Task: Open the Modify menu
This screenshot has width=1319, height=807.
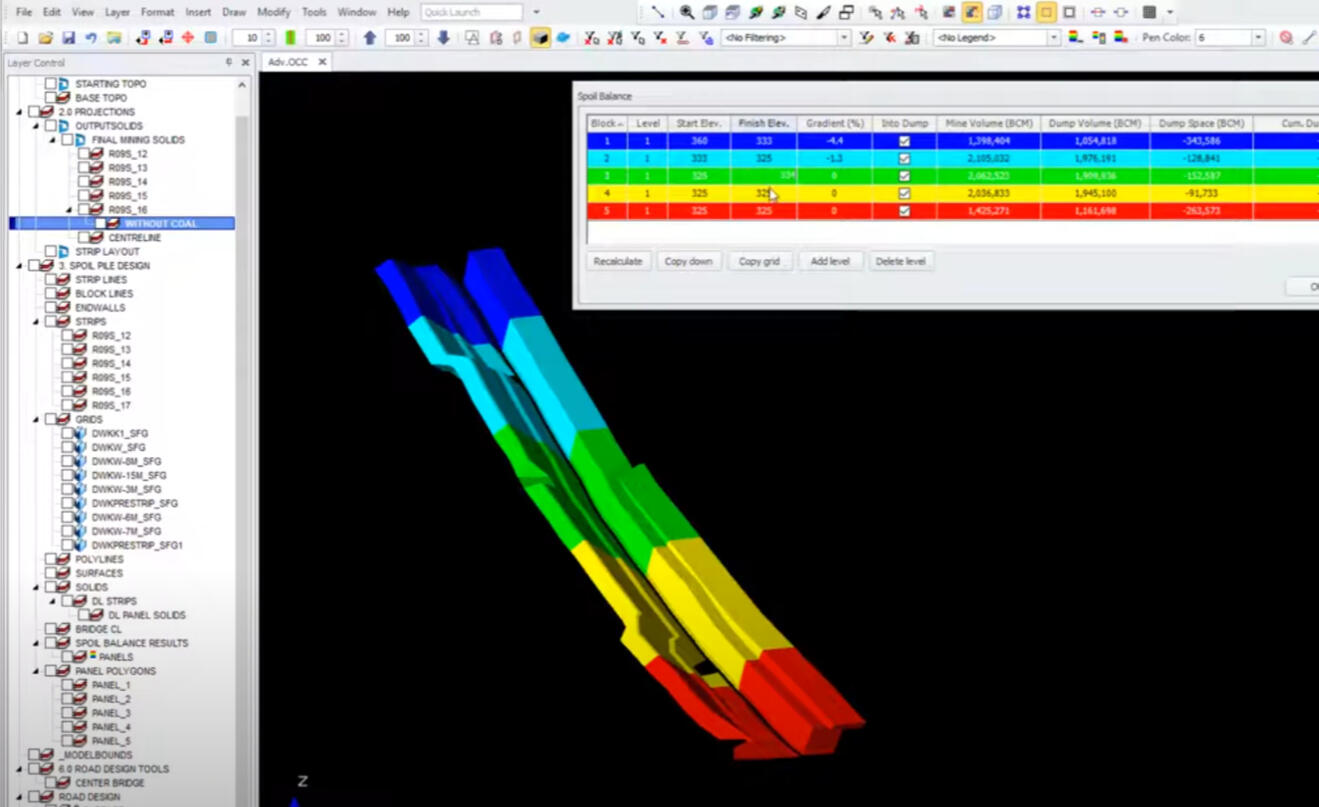Action: pos(273,12)
